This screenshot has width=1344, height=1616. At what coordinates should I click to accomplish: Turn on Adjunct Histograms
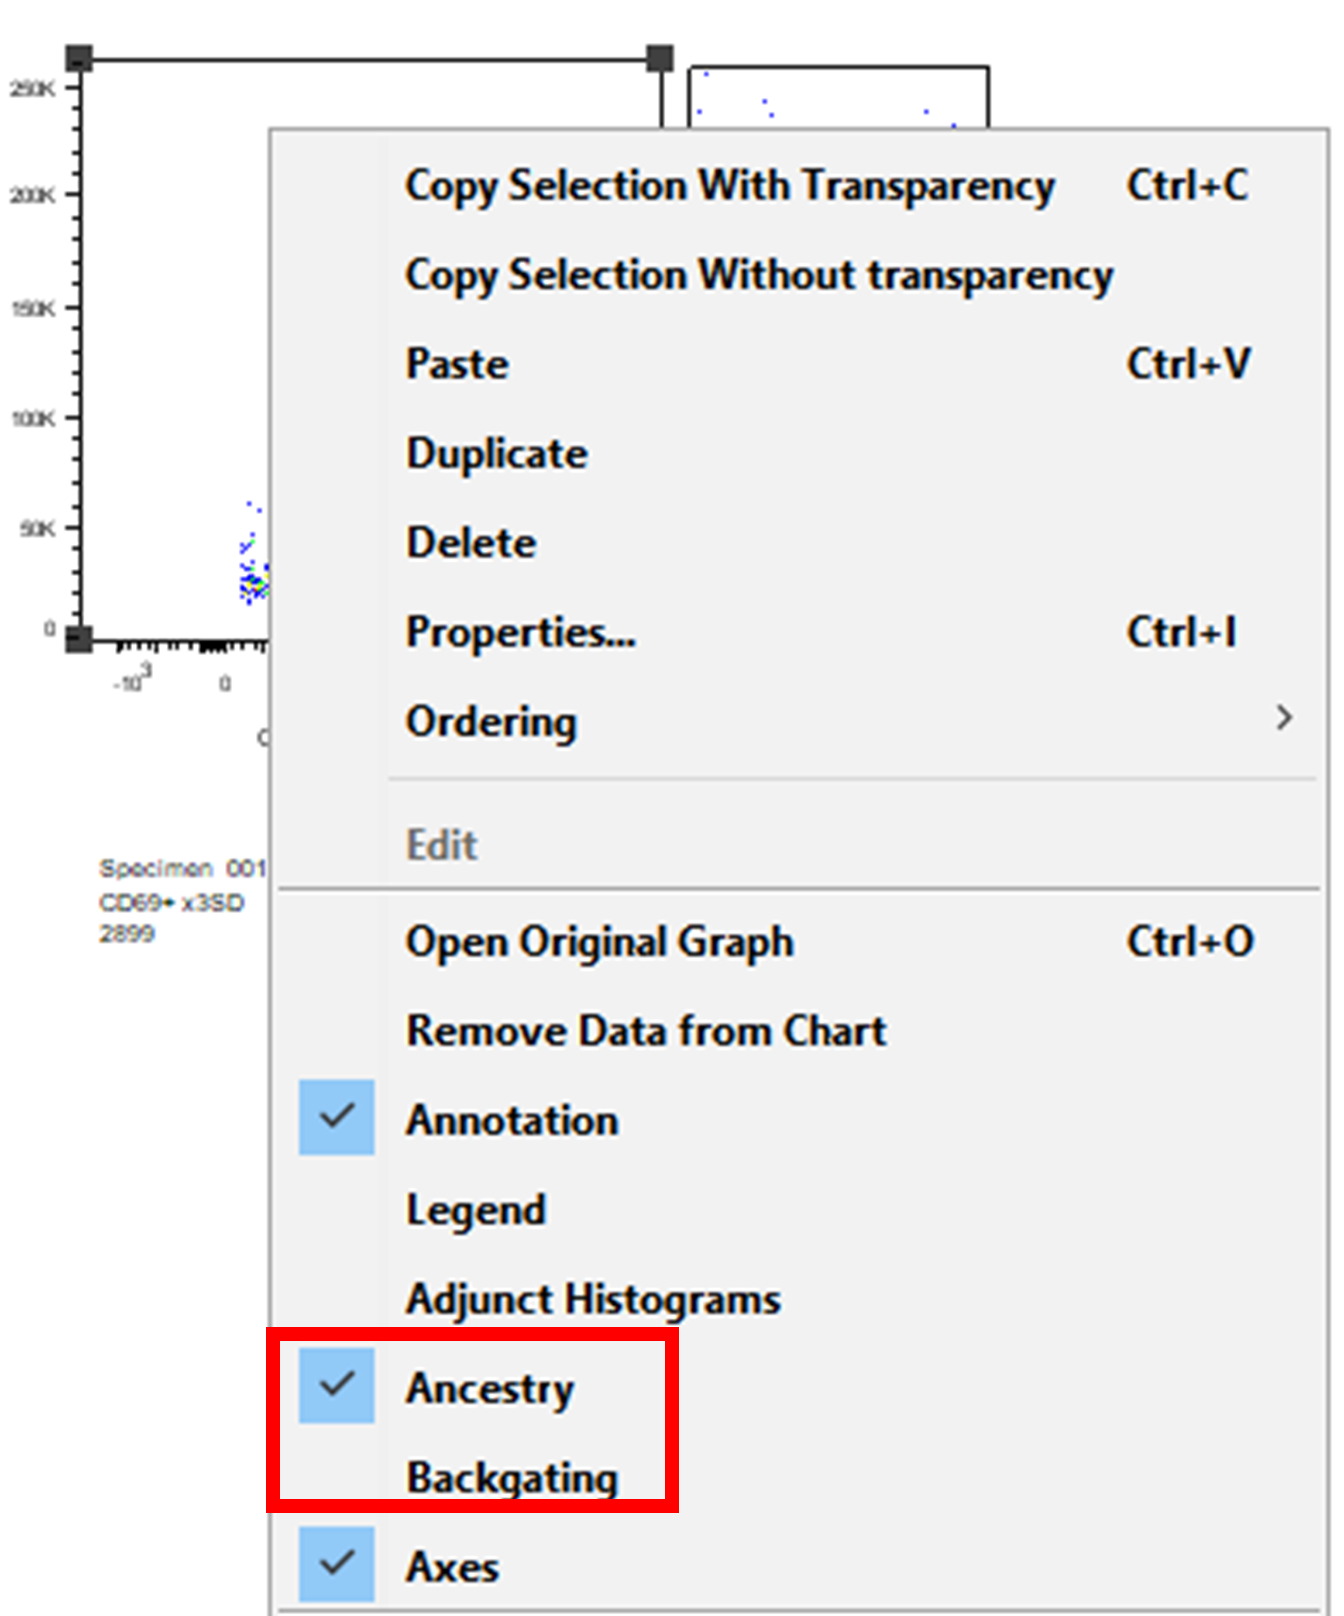point(593,1299)
